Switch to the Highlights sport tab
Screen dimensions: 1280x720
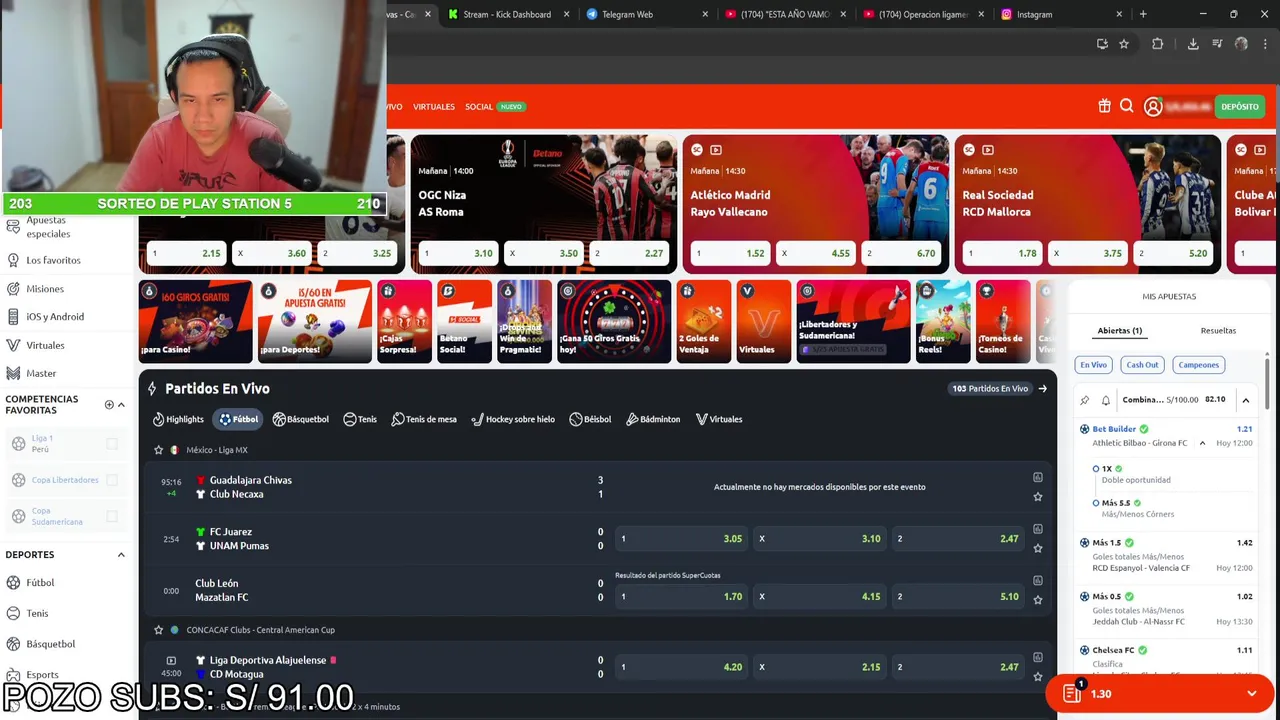pyautogui.click(x=178, y=419)
